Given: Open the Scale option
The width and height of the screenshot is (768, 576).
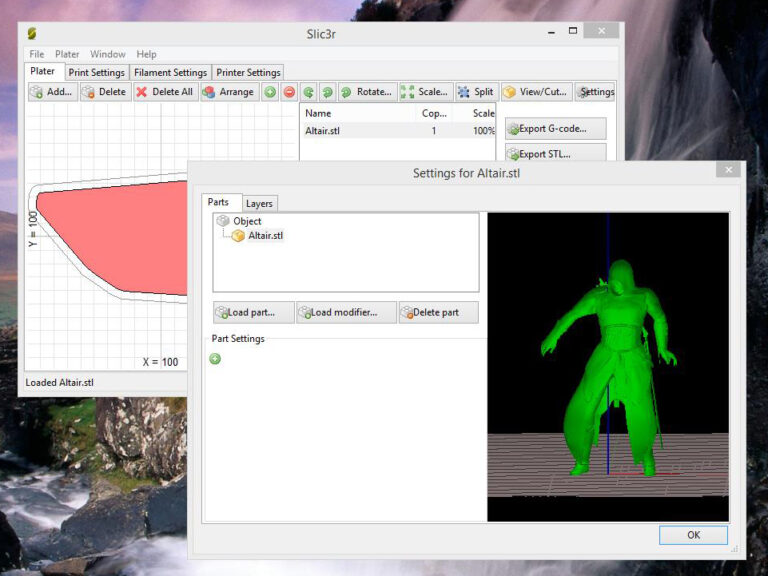Looking at the screenshot, I should (x=425, y=92).
